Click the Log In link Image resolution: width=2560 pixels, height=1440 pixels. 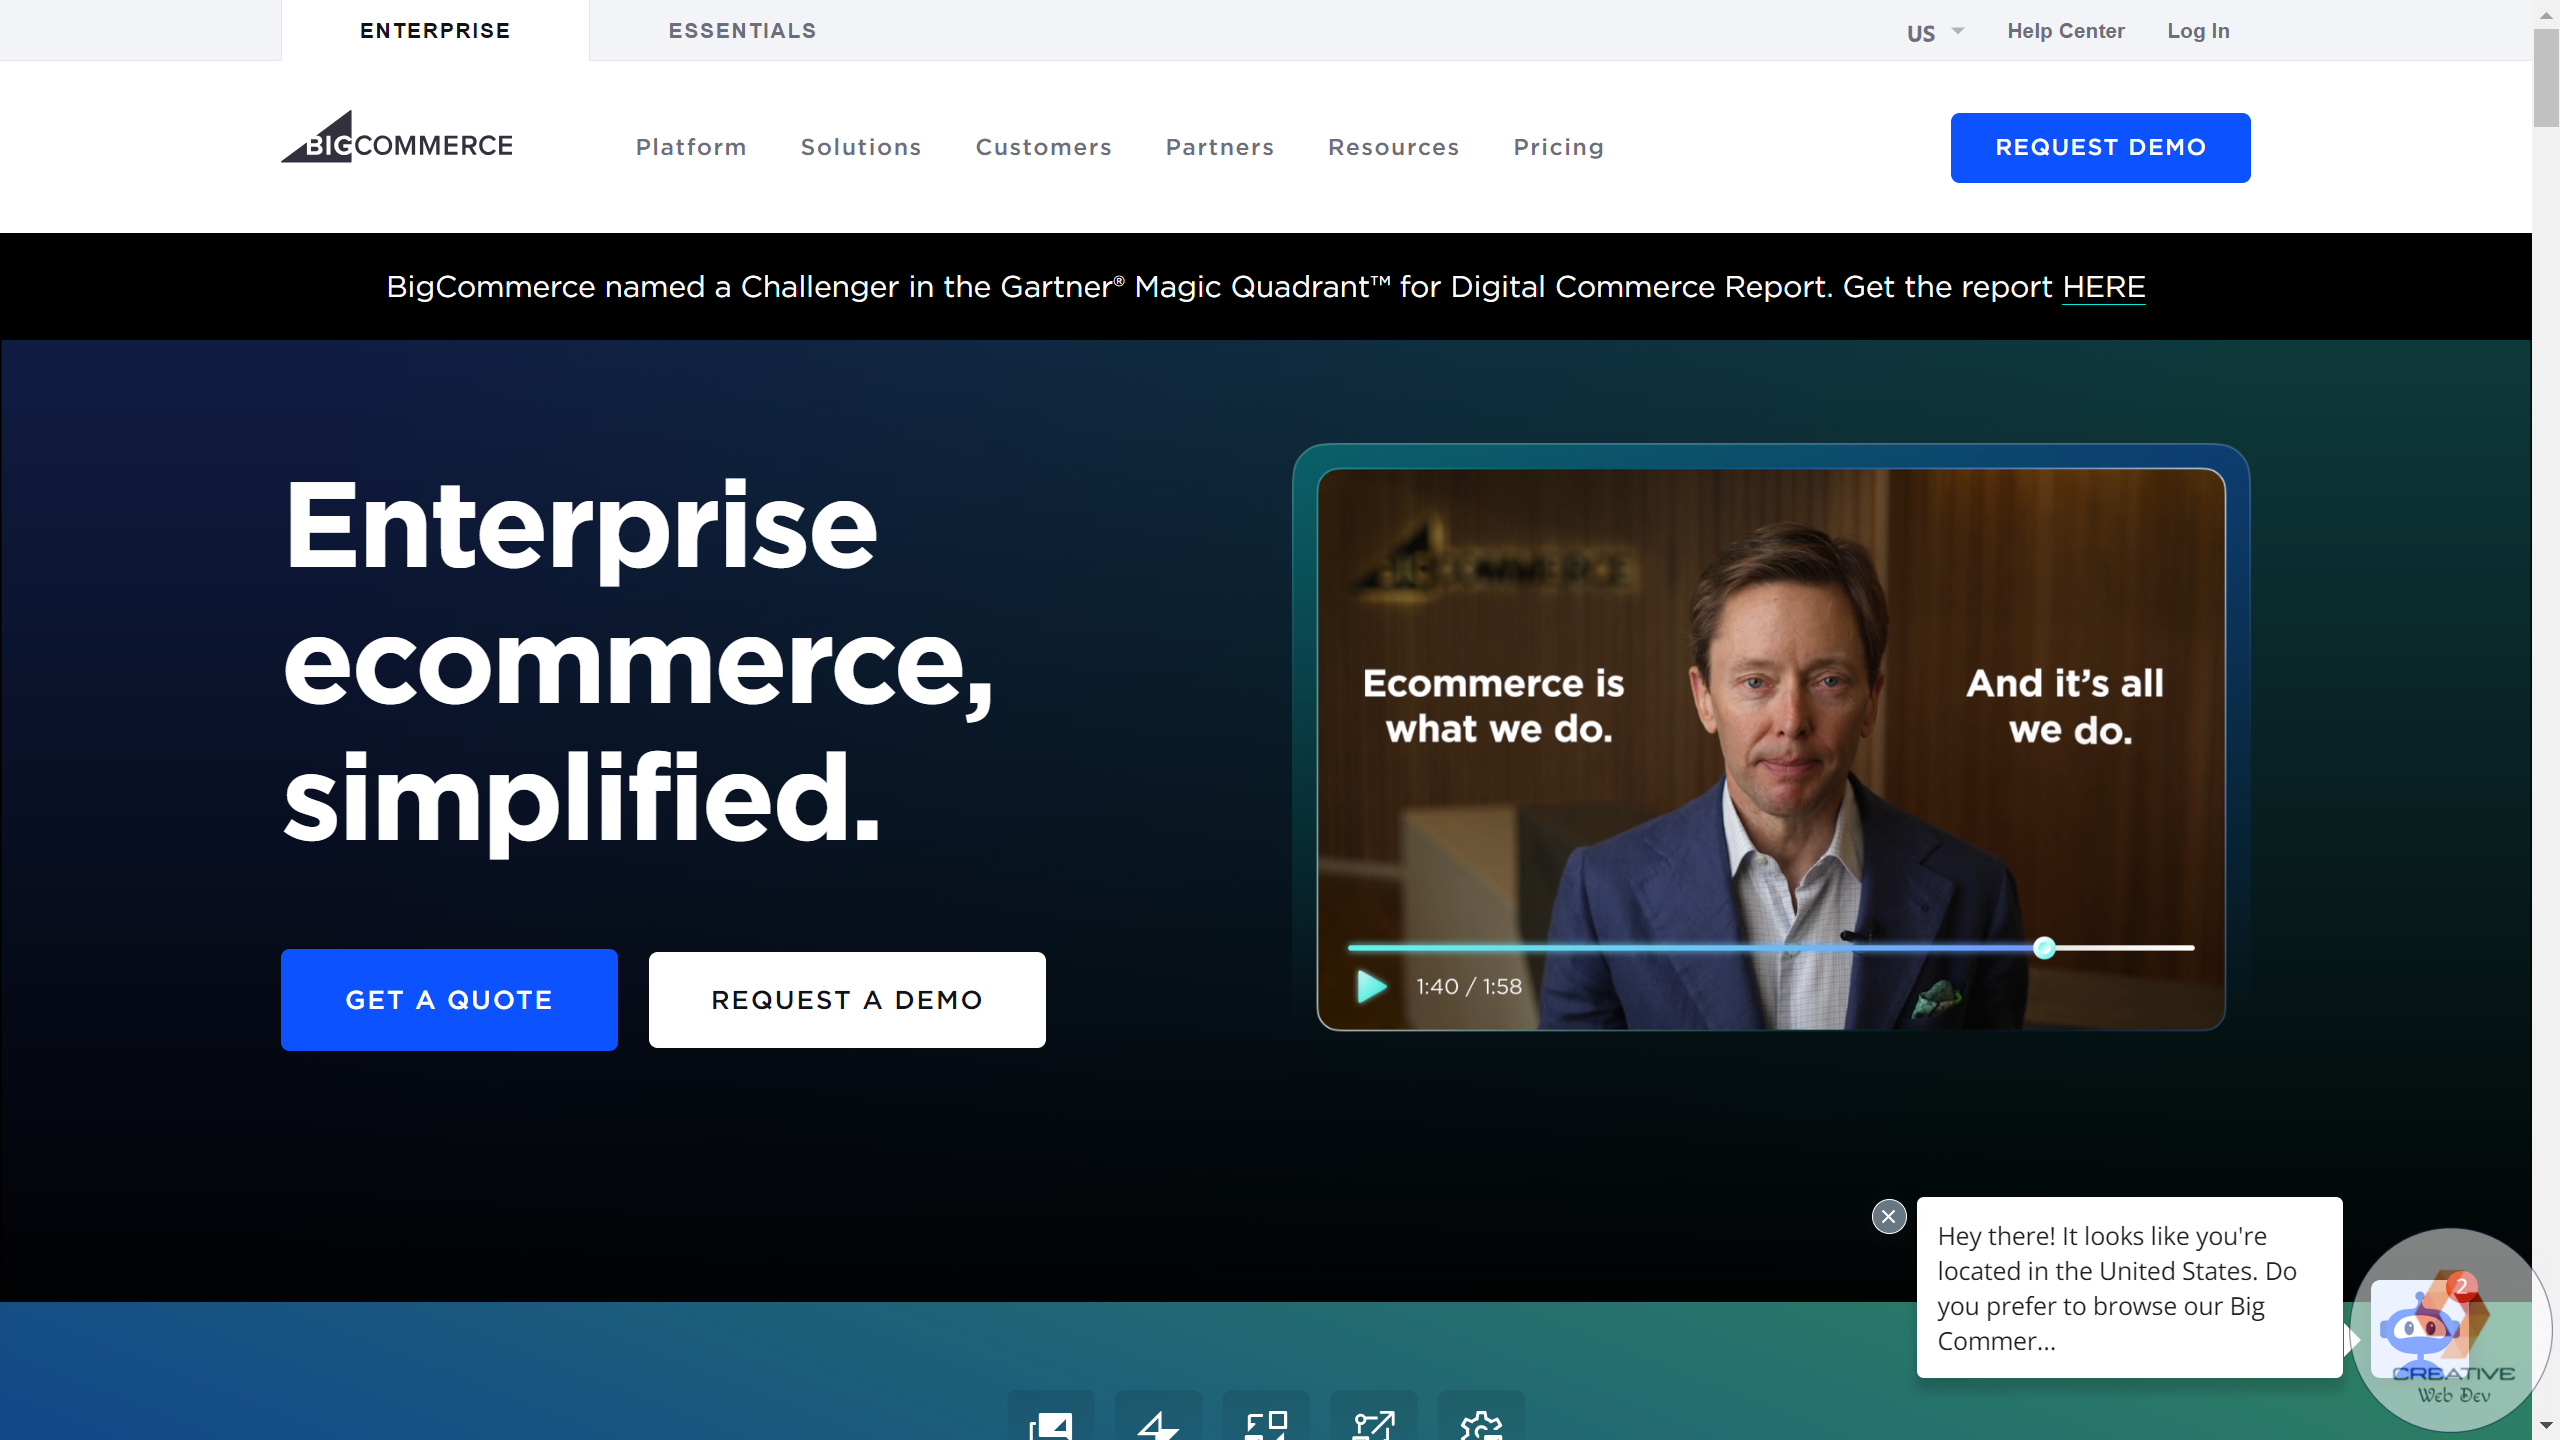point(2198,30)
